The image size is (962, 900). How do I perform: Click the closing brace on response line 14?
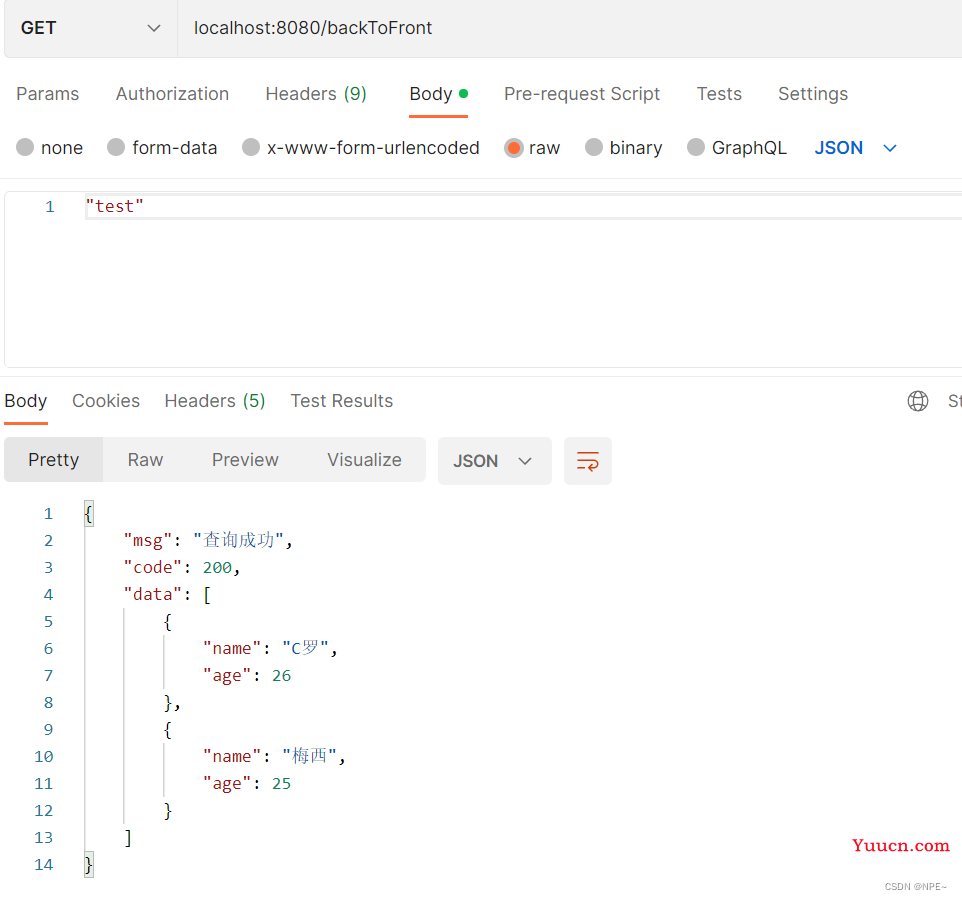click(x=88, y=864)
